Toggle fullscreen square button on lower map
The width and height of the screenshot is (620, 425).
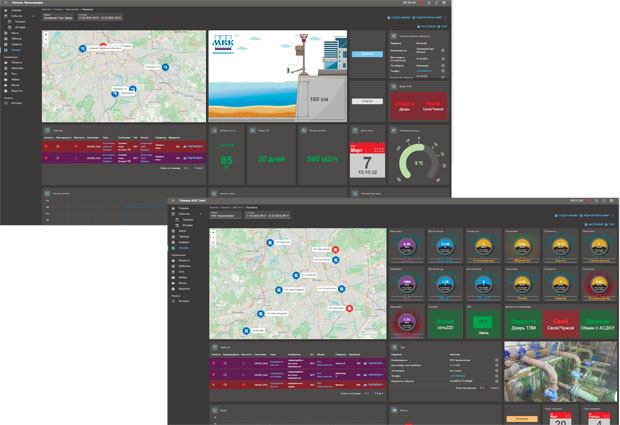click(214, 242)
